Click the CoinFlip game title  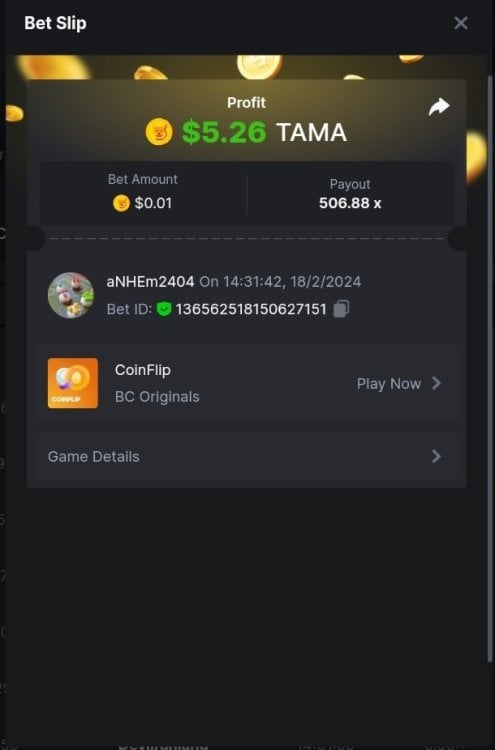point(143,370)
